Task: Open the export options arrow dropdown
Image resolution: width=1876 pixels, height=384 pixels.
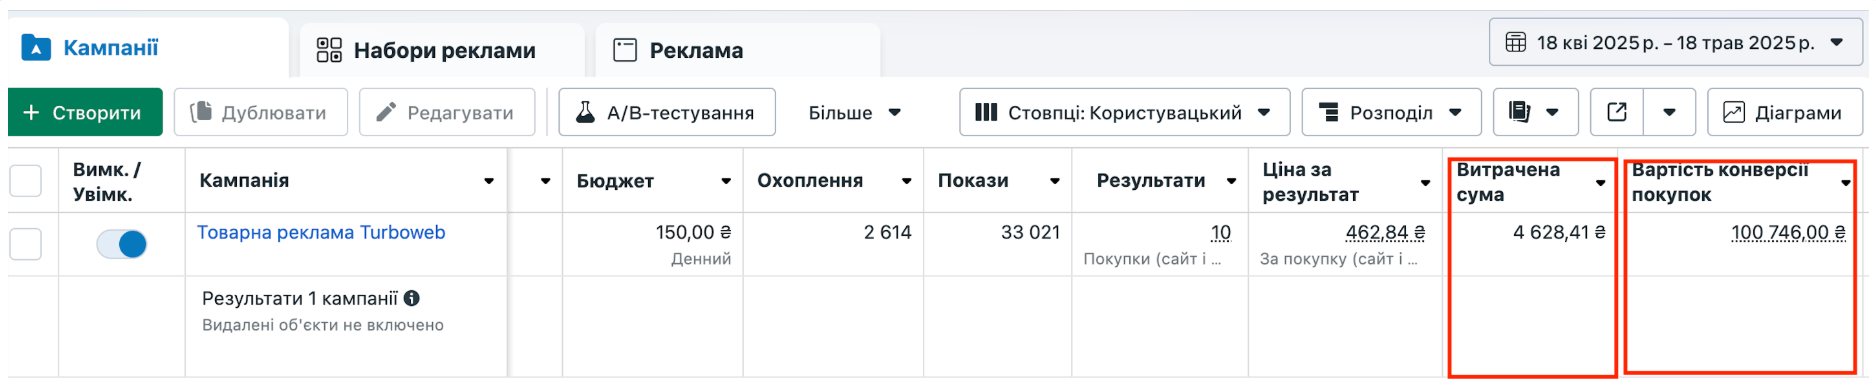Action: 1669,112
